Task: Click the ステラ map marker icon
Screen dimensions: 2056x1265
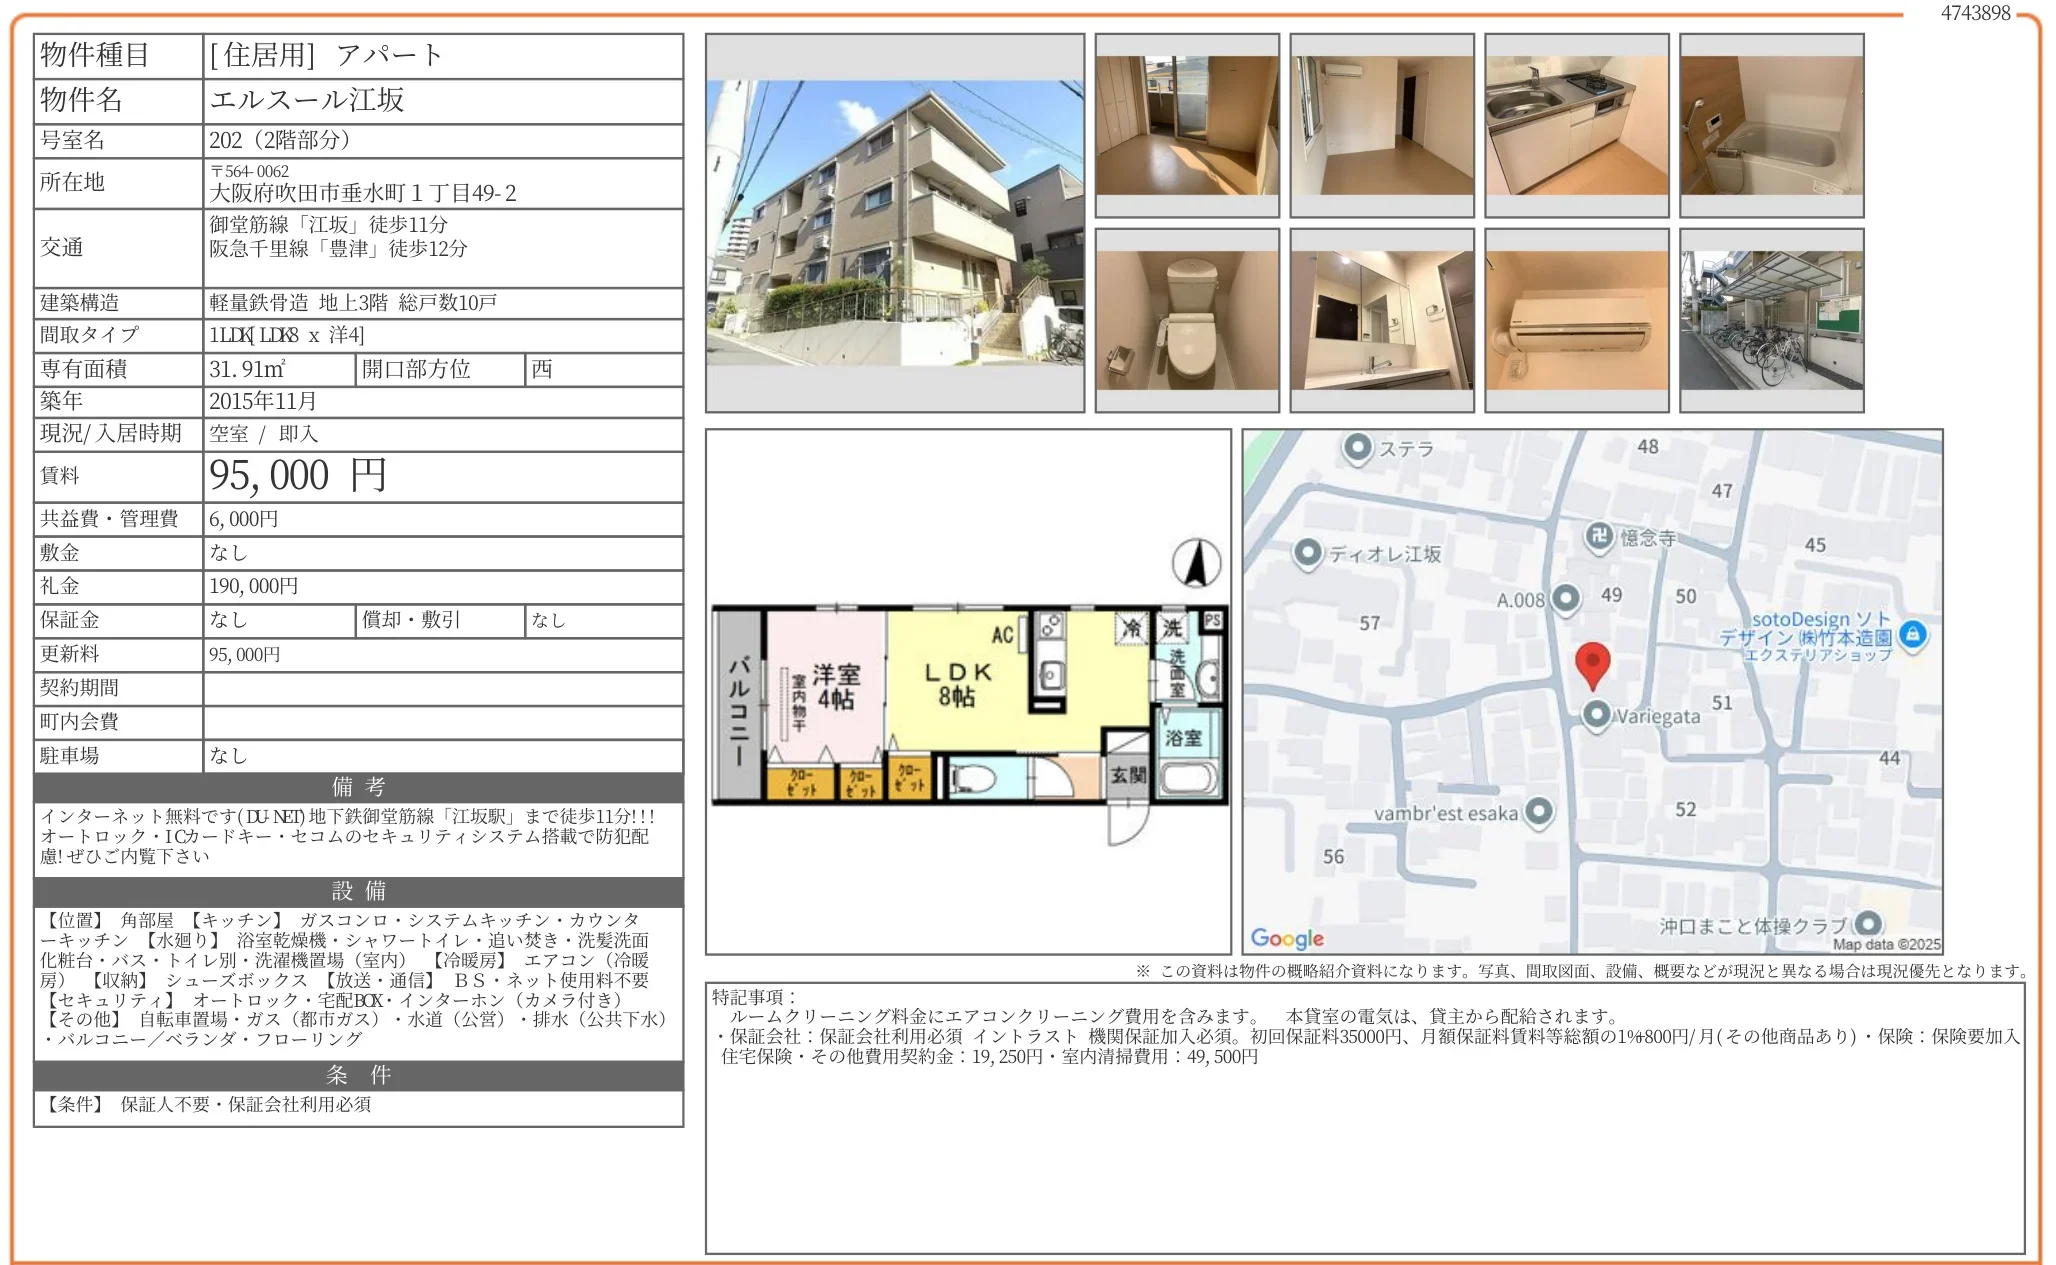Action: pyautogui.click(x=1357, y=447)
